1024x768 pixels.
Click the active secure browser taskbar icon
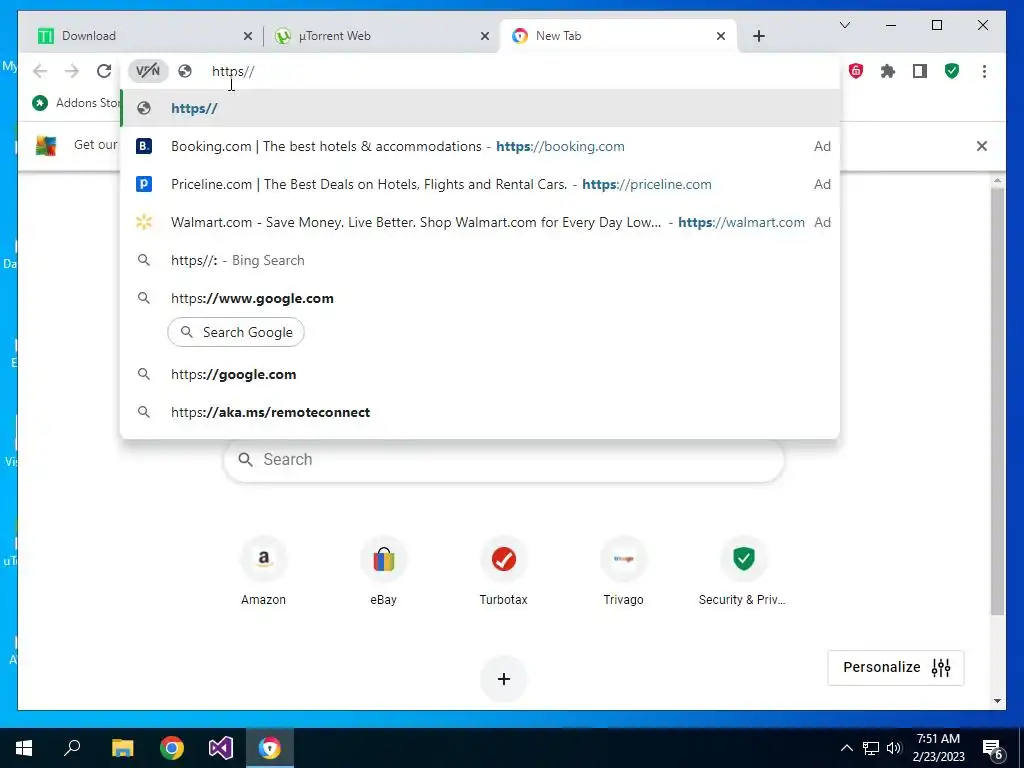[x=269, y=748]
